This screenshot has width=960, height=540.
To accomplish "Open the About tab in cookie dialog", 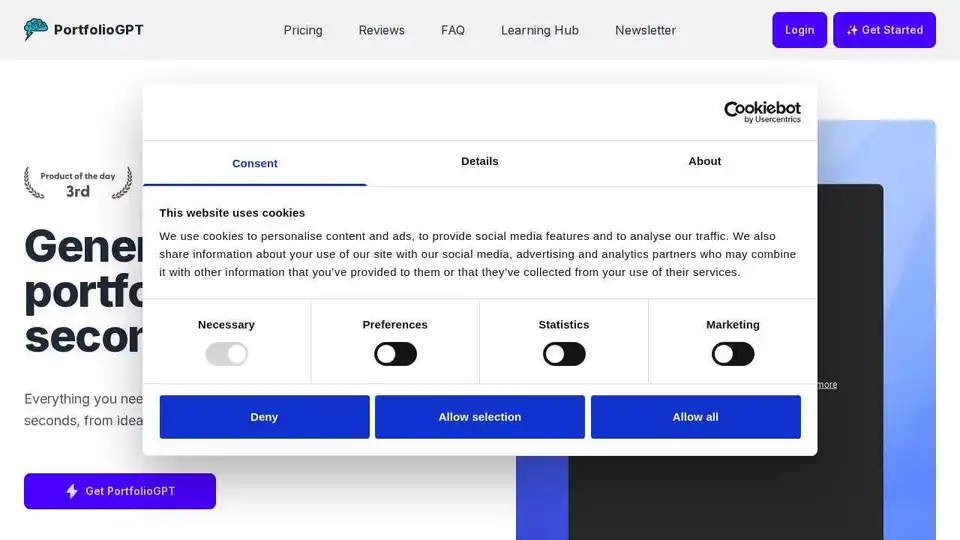I will (x=705, y=161).
